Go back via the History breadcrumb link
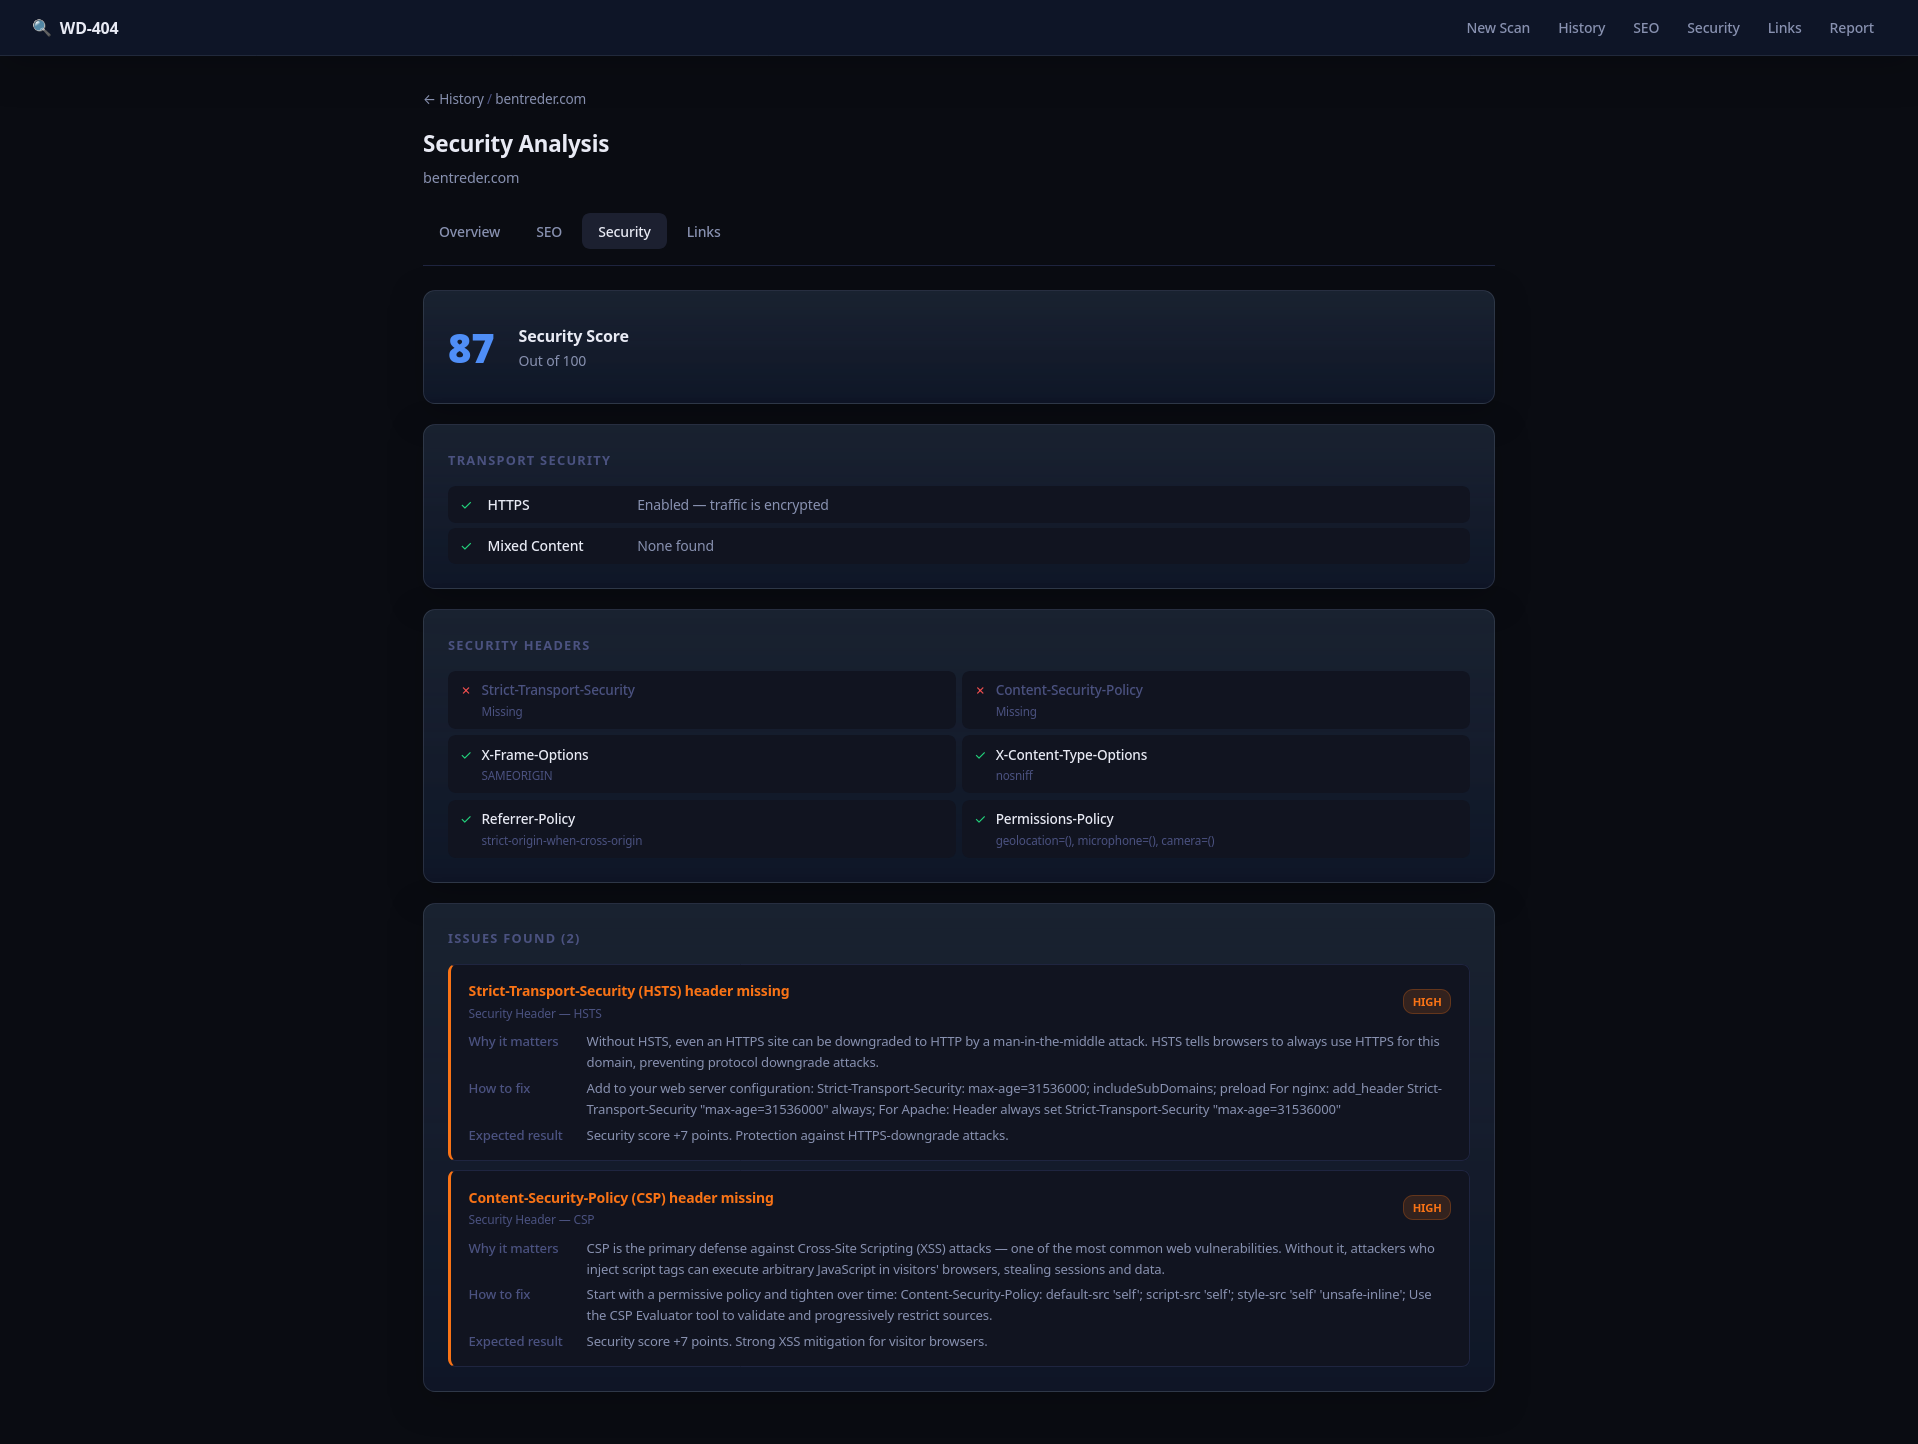 [453, 99]
